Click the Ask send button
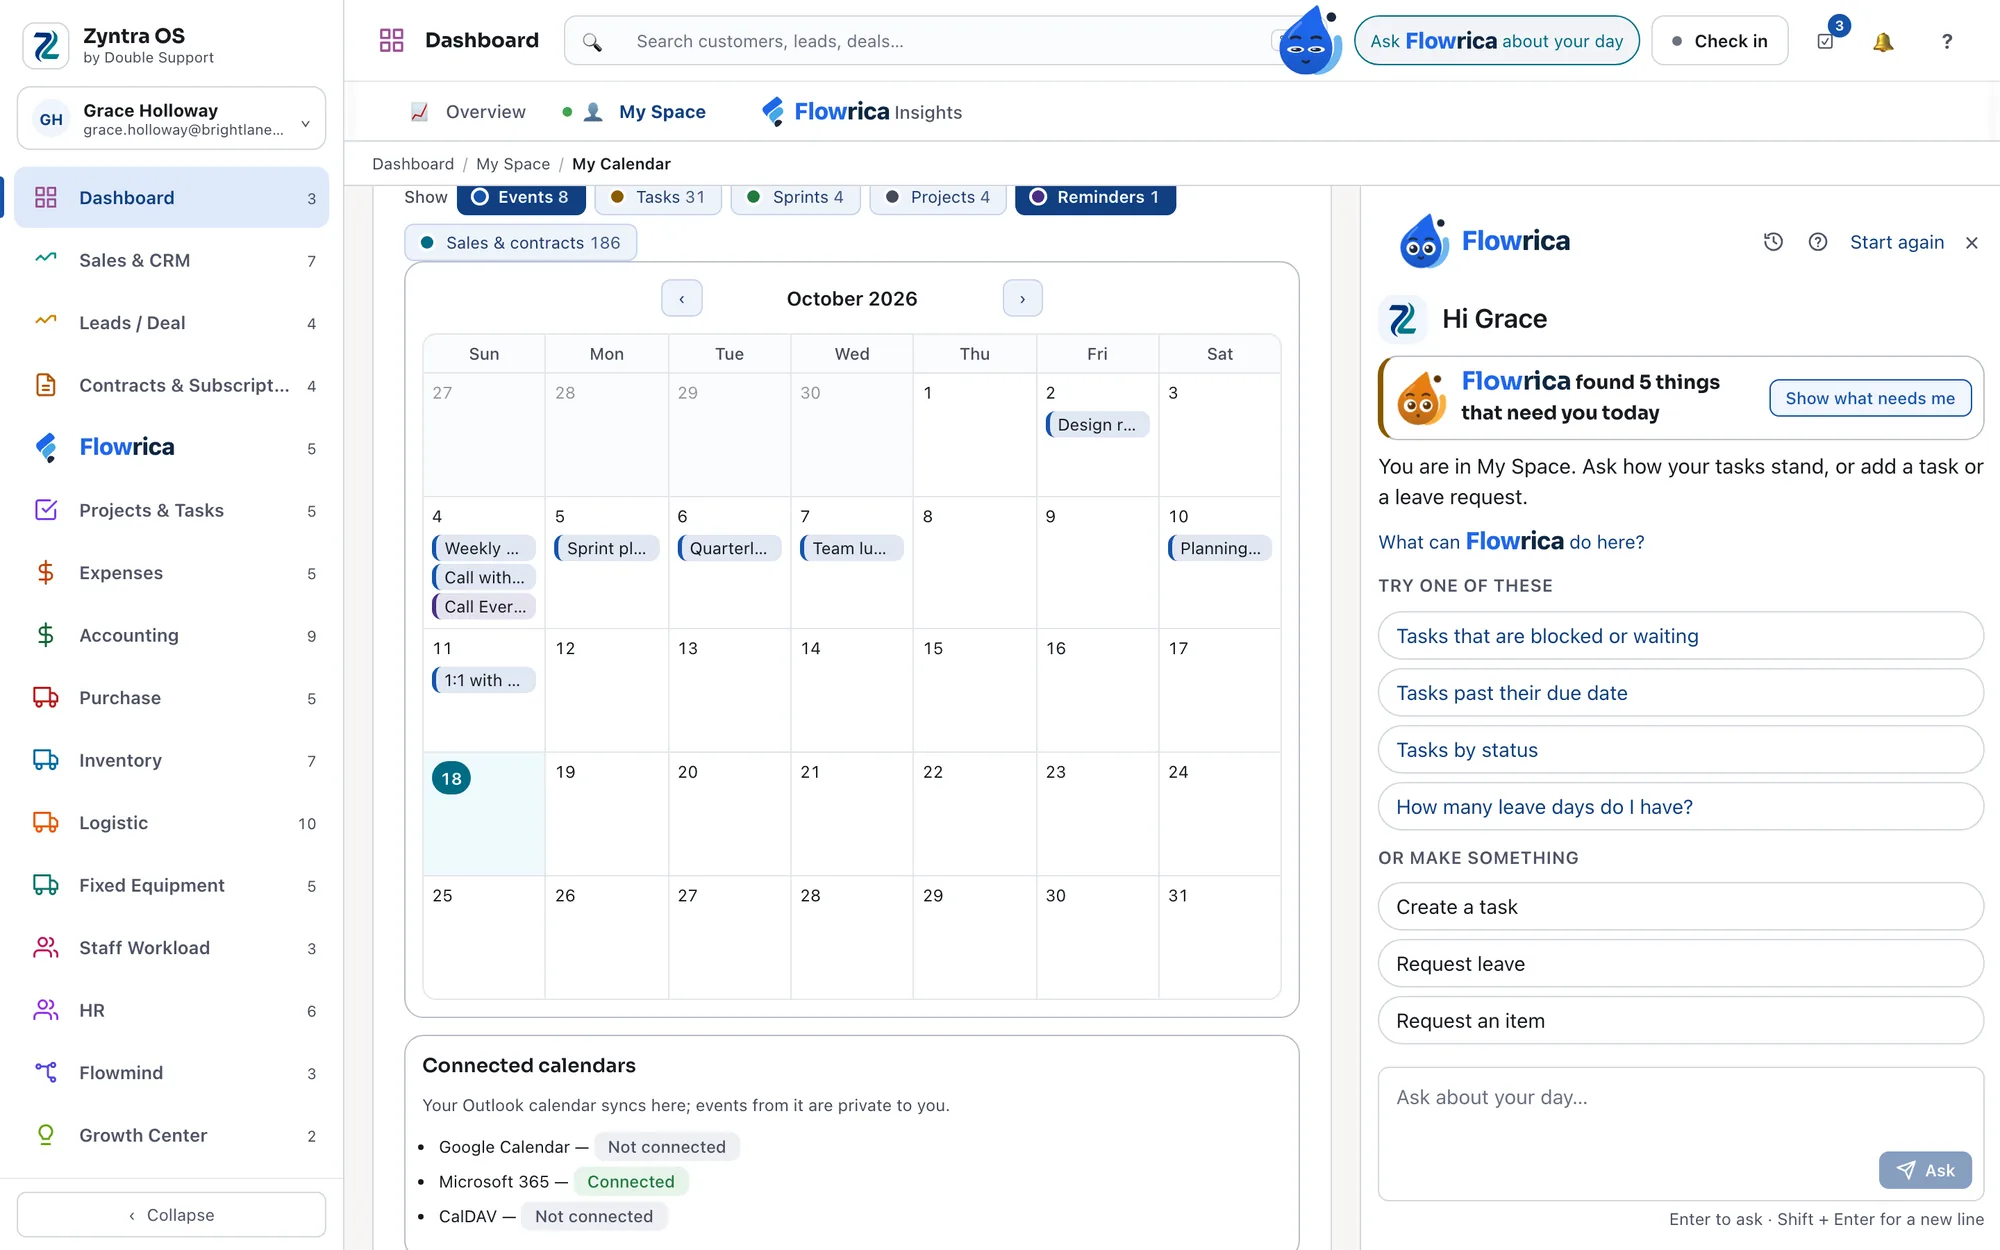The width and height of the screenshot is (2000, 1250). tap(1925, 1170)
